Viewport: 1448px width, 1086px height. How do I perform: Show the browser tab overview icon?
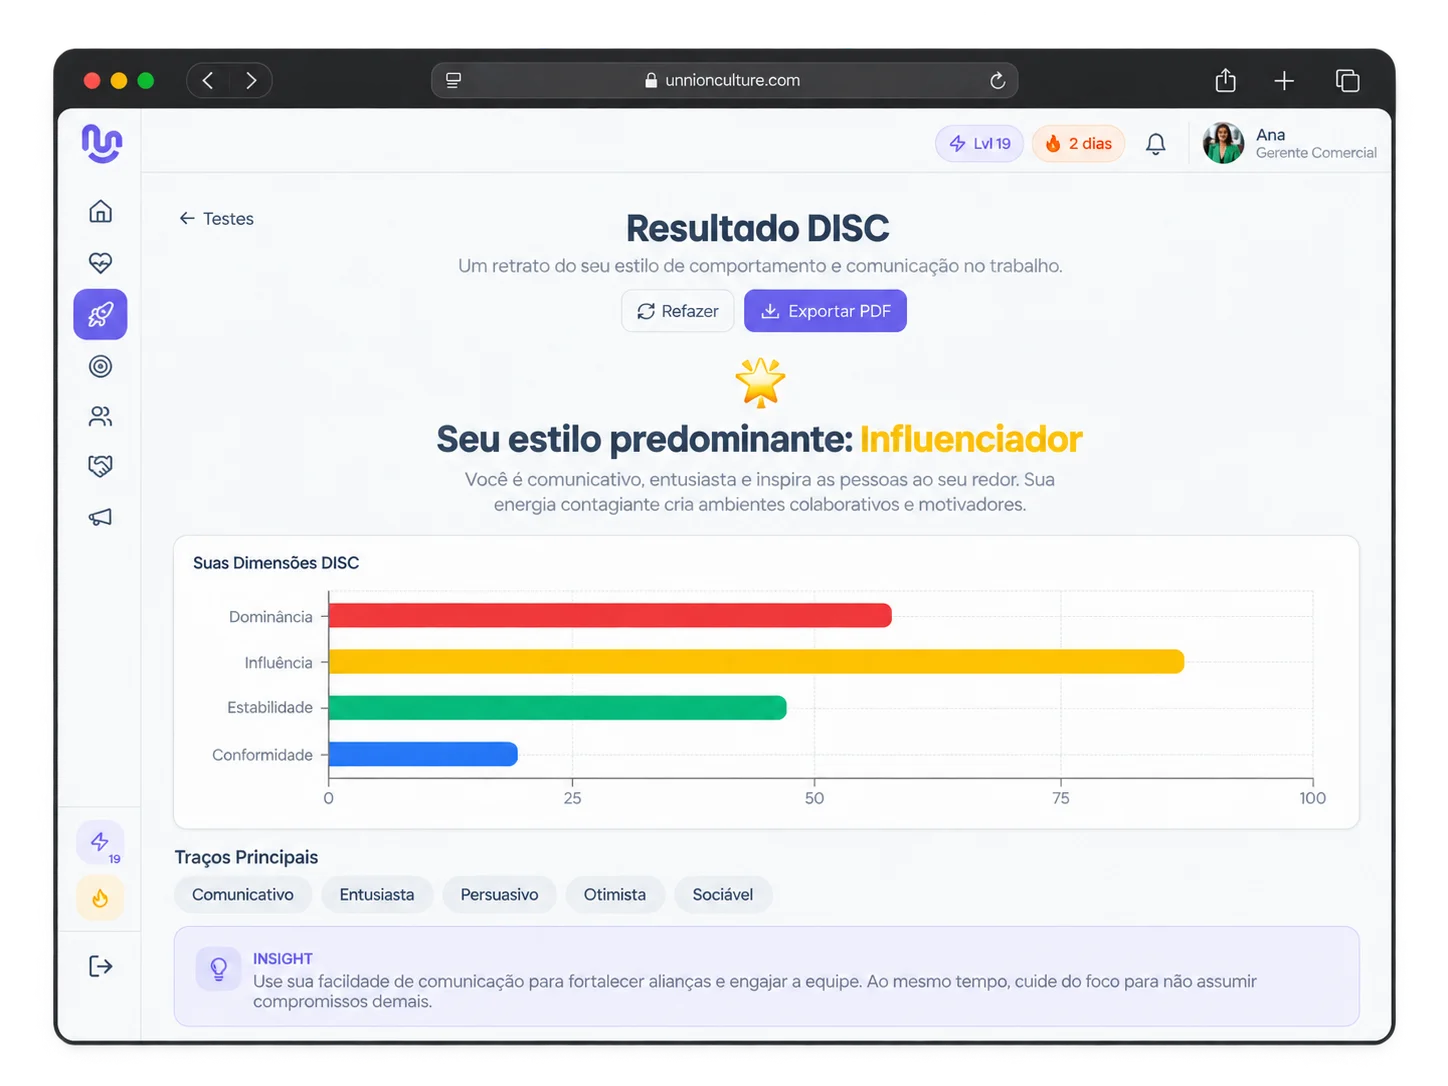point(1347,80)
